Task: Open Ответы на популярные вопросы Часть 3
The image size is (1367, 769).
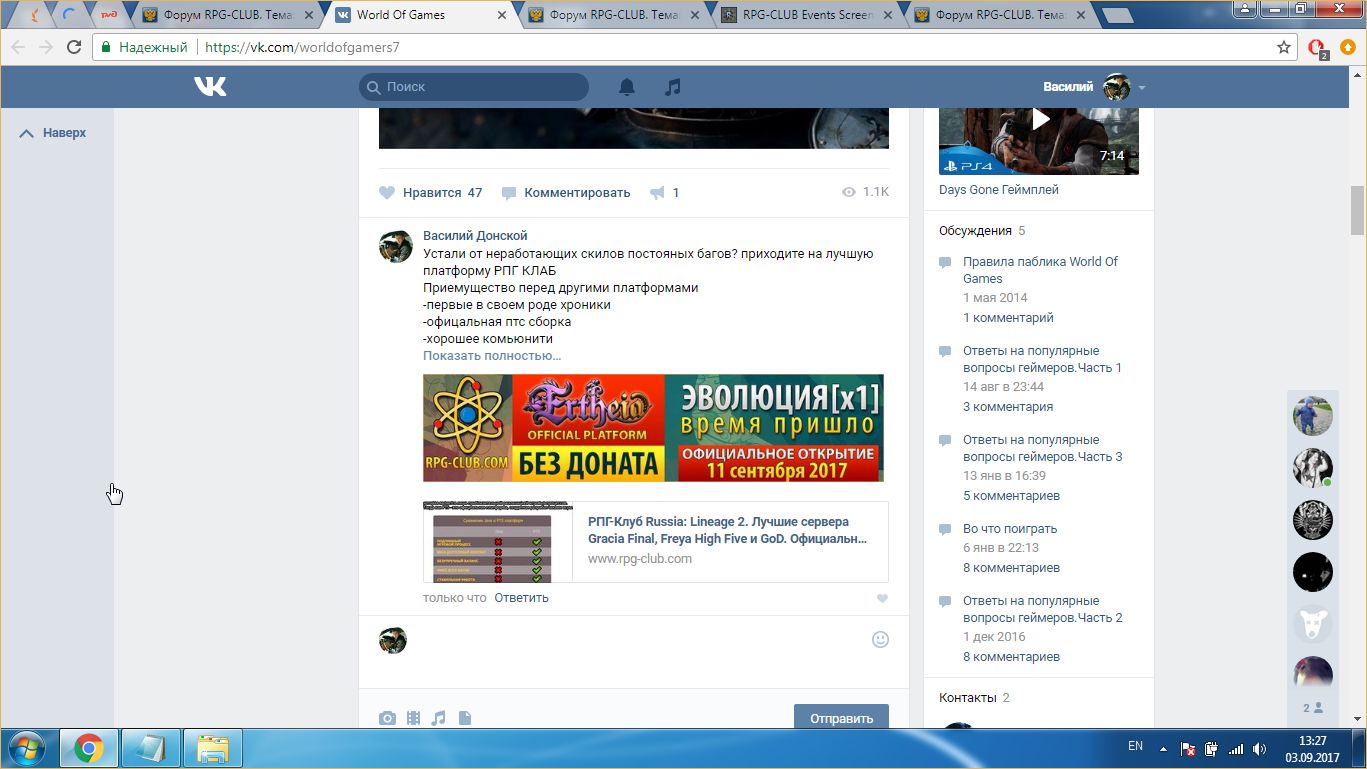Action: click(1042, 448)
